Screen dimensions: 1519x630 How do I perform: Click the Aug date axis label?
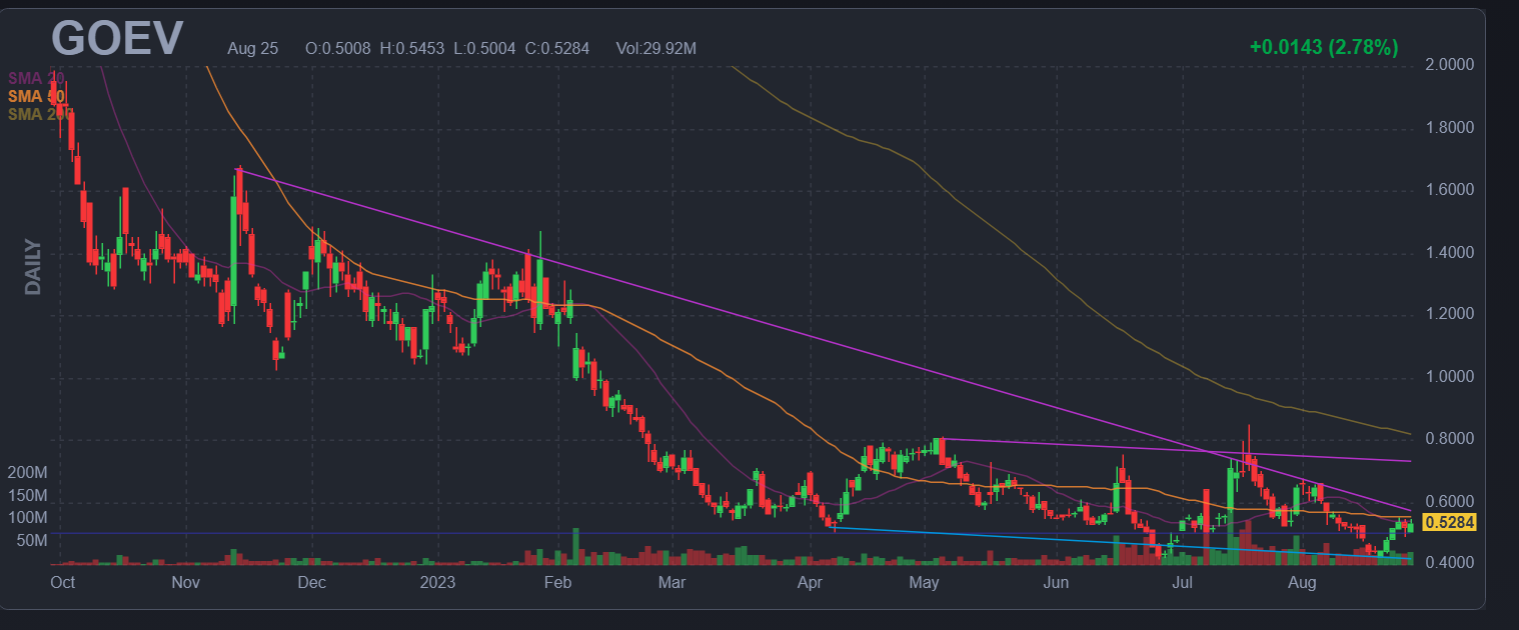click(x=1301, y=582)
